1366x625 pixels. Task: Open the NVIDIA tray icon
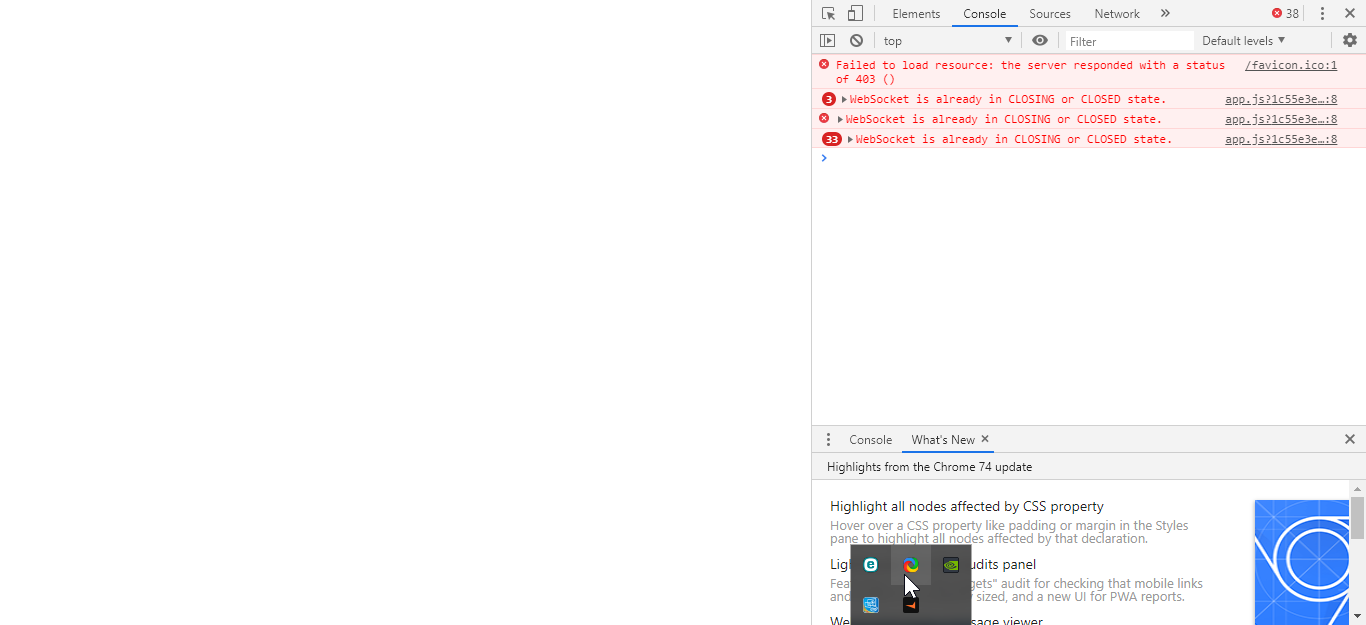pos(951,565)
